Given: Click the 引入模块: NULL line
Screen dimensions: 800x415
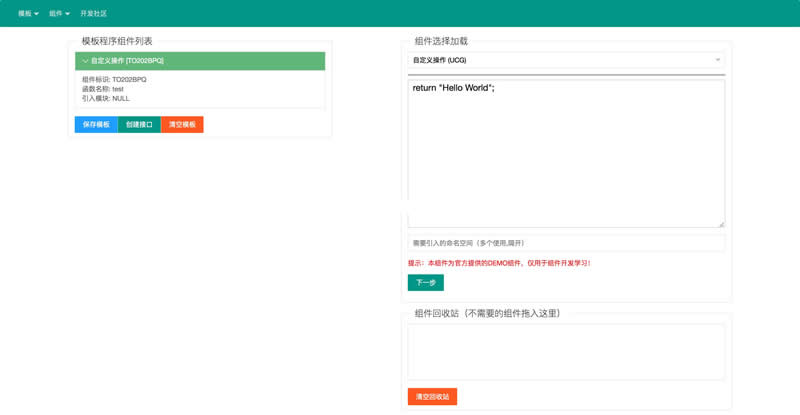Looking at the screenshot, I should click(x=106, y=99).
